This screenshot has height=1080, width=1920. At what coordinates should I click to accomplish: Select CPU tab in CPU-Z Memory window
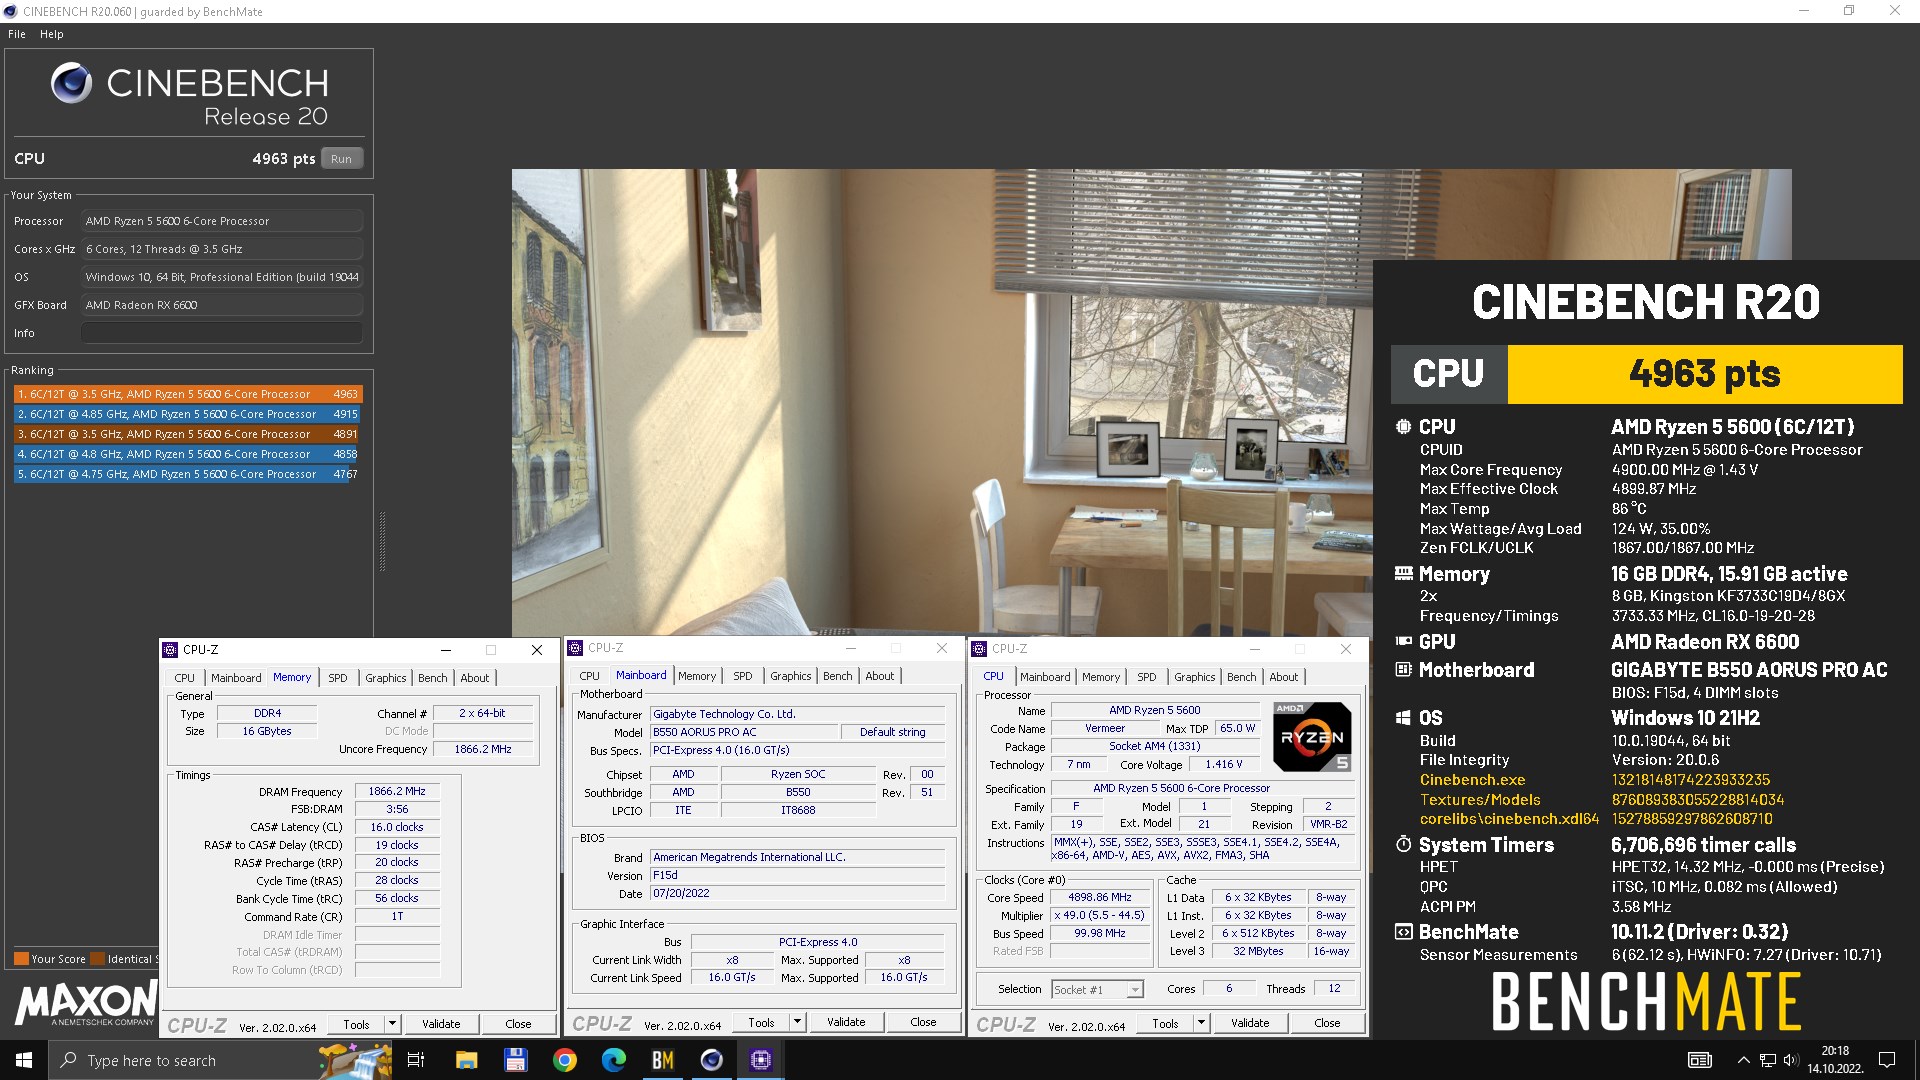[185, 678]
